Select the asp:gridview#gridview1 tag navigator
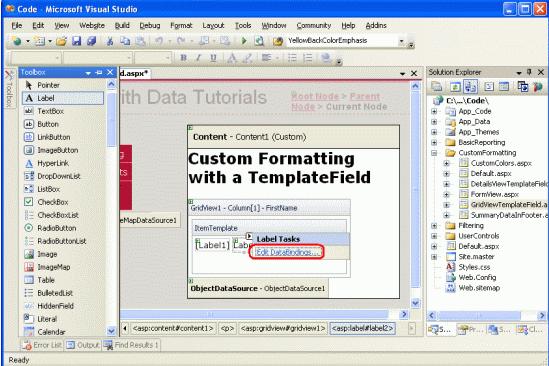Viewport: 549px width, 366px height. pos(283,329)
